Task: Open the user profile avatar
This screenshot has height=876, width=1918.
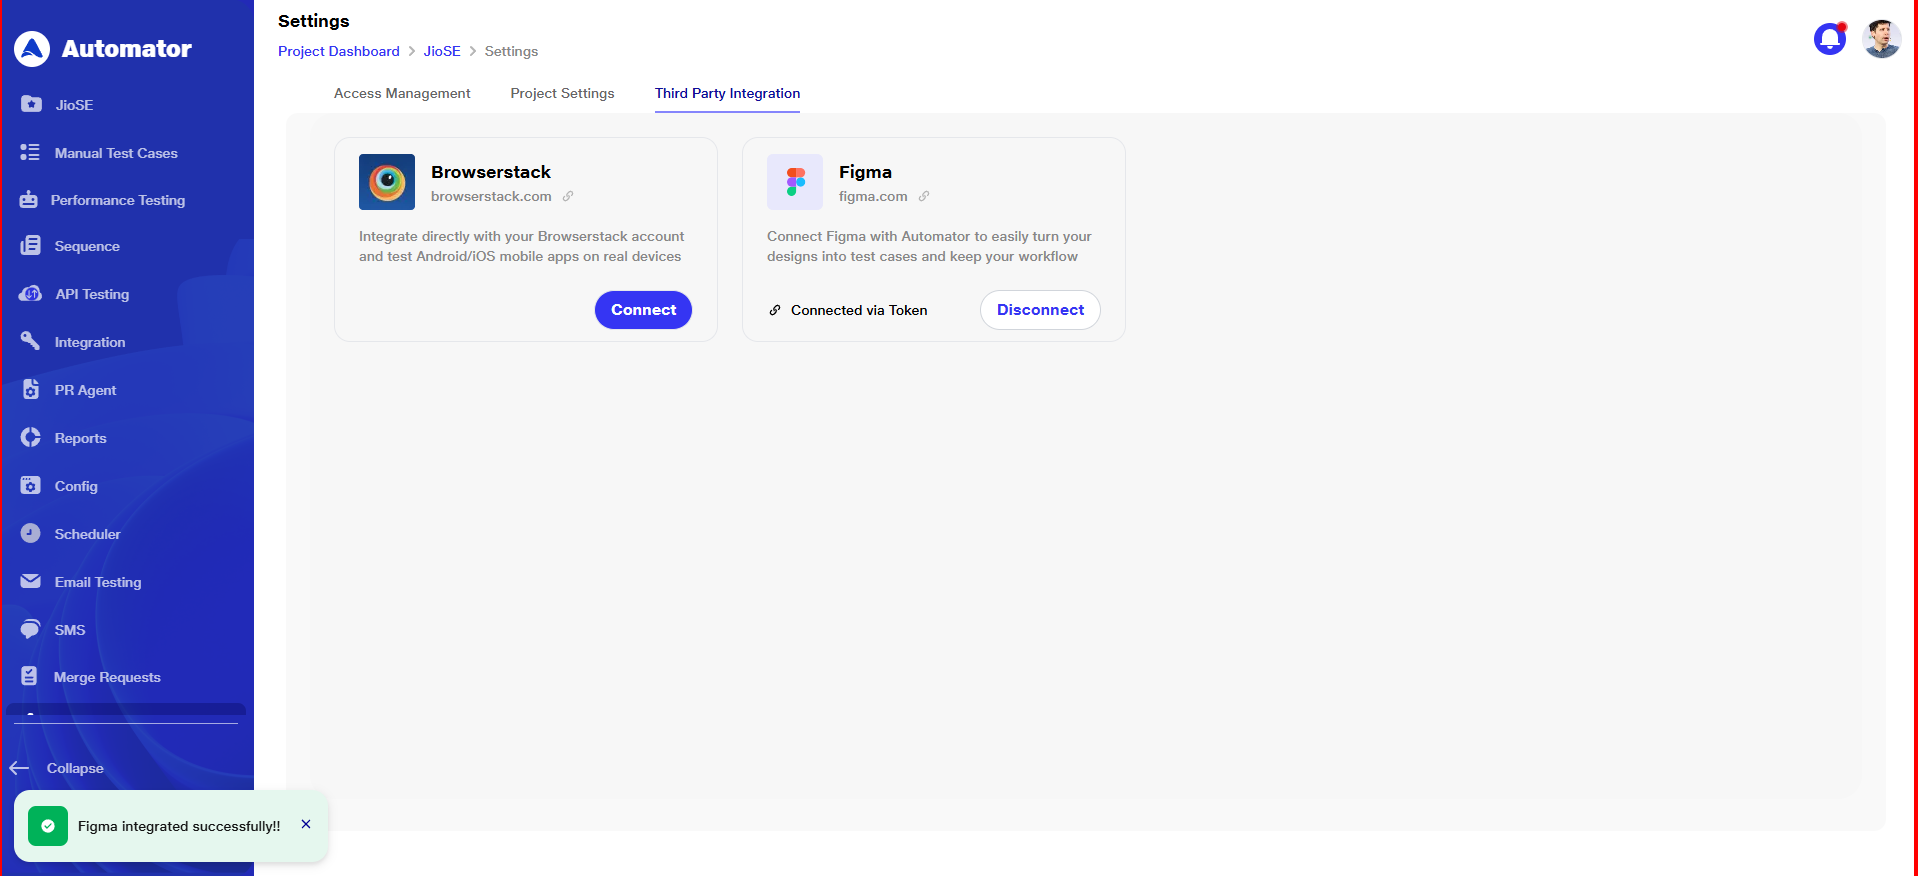Action: pyautogui.click(x=1881, y=39)
